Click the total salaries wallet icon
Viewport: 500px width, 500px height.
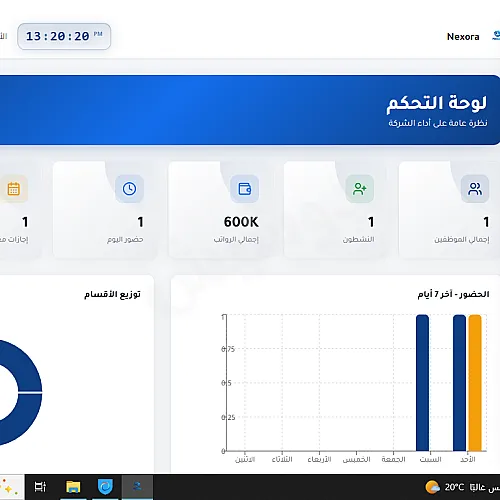(244, 189)
